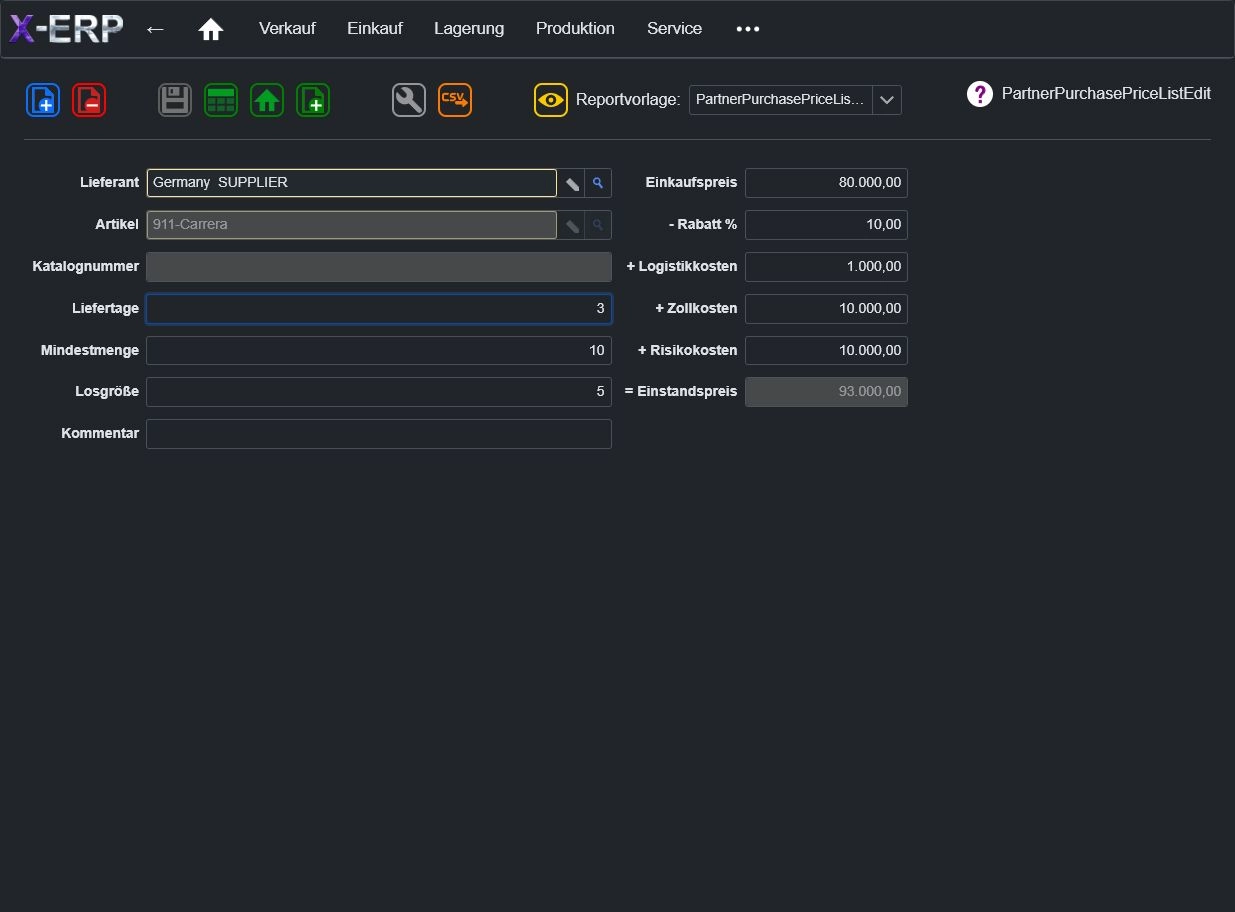Click the Lieferant label
The image size is (1235, 912).
click(110, 183)
